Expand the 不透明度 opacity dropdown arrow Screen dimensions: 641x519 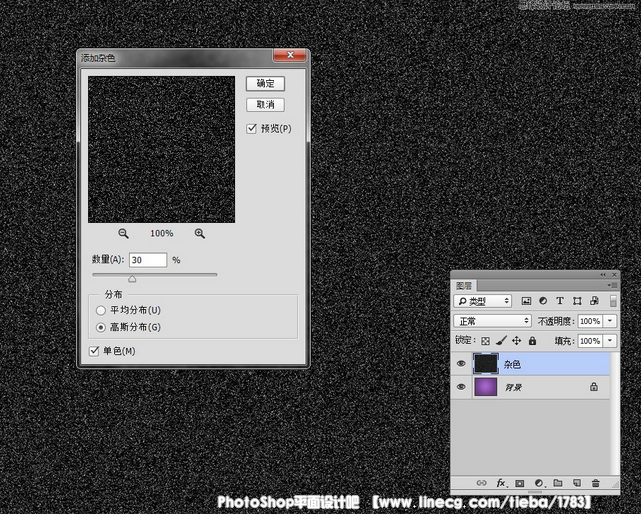coord(610,321)
